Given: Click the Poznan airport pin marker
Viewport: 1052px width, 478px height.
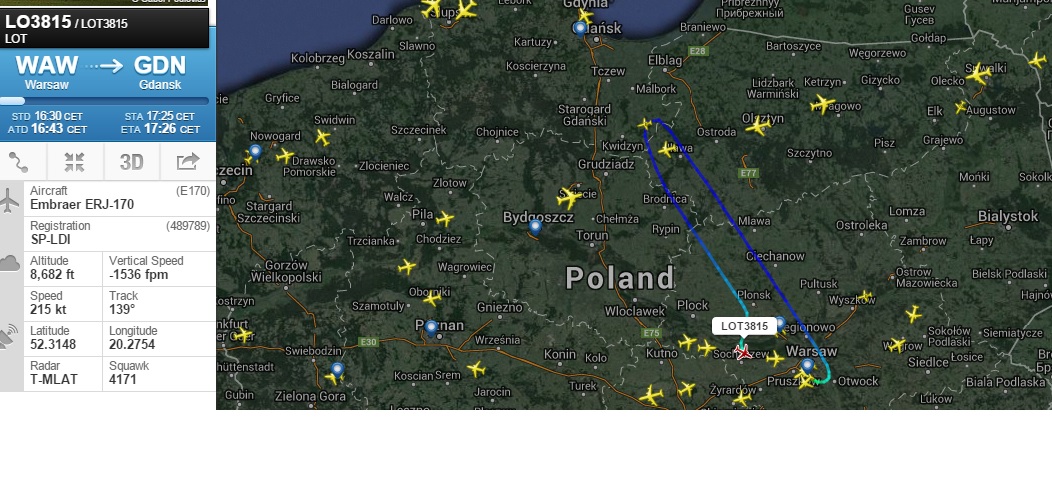Looking at the screenshot, I should 431,328.
